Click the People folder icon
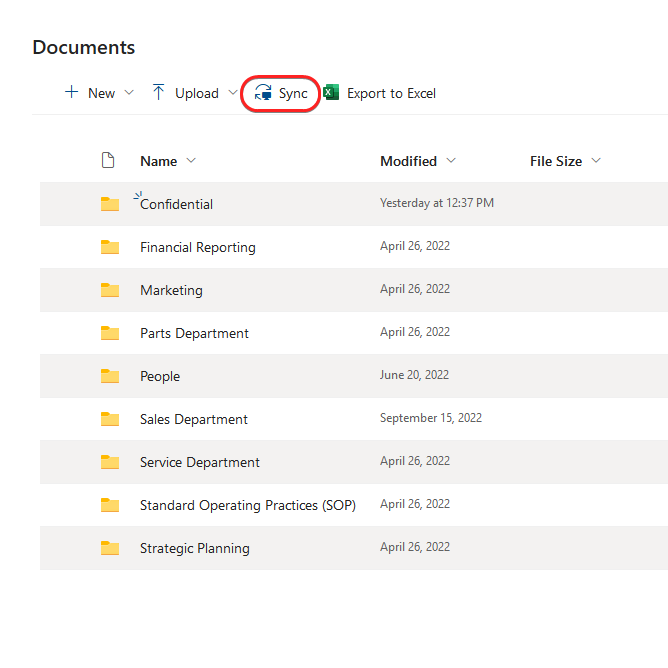Screen dimensions: 668x668 coord(110,376)
